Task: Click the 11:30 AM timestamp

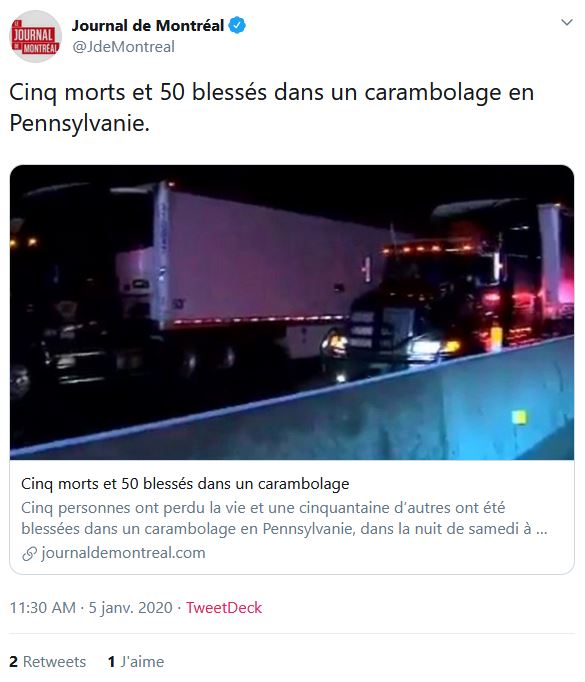Action: pos(43,608)
